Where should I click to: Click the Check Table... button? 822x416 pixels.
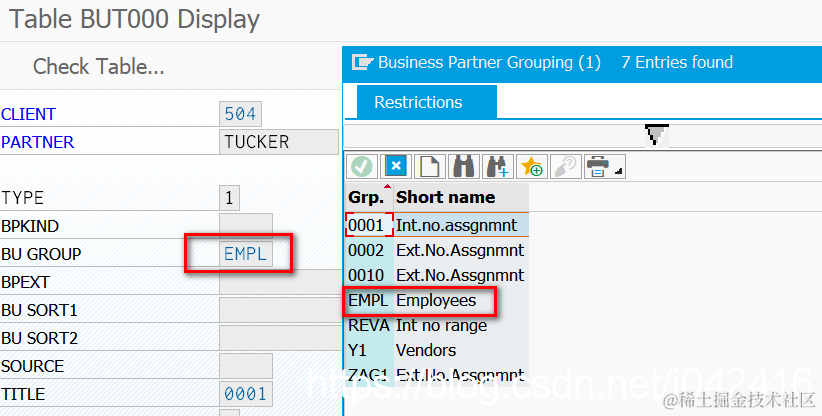(99, 67)
